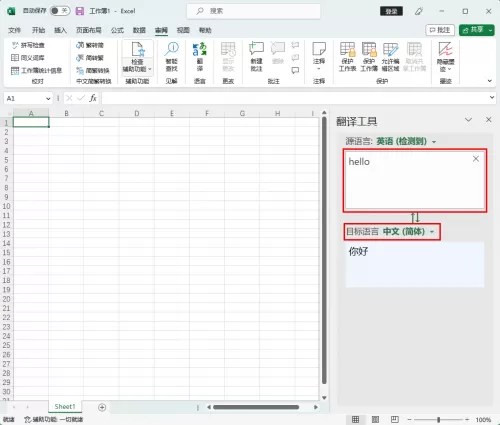Open Smart Lookup (智能查找)
500x425 pixels.
coord(172,56)
